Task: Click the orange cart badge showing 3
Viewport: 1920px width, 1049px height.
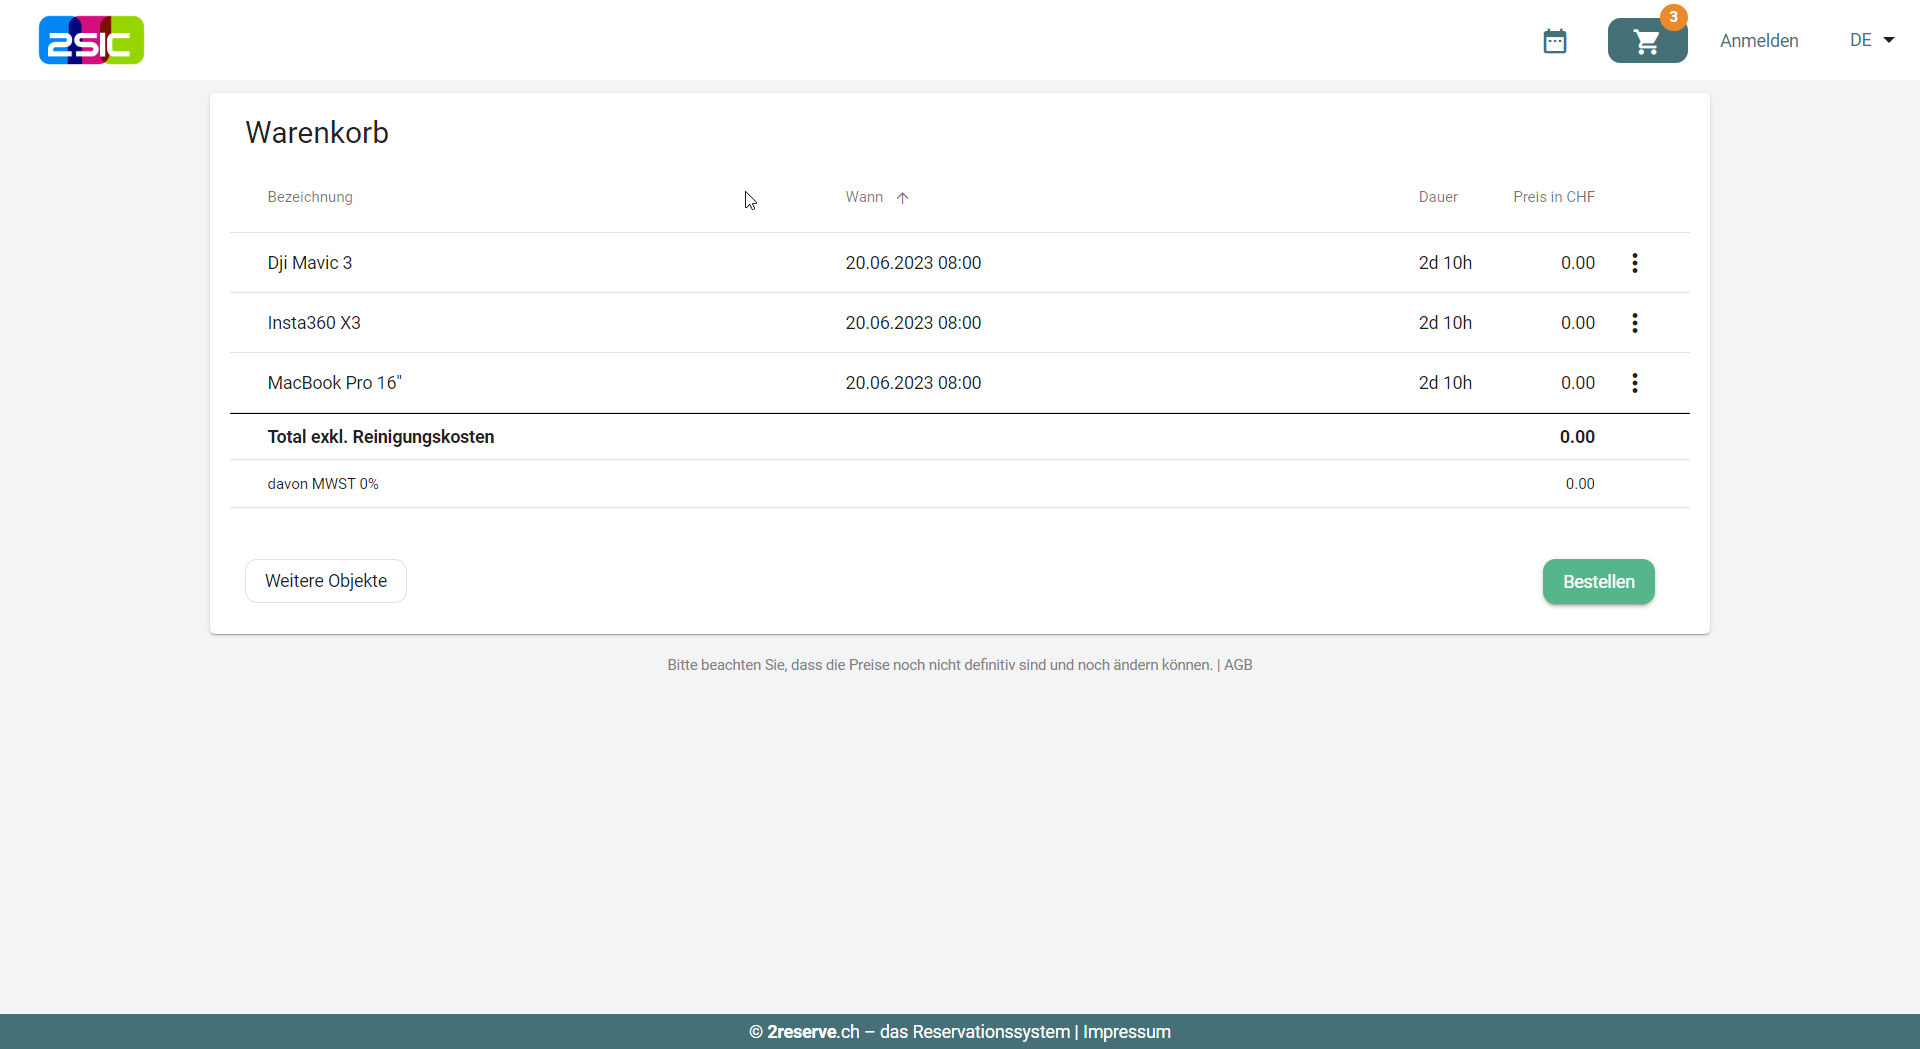Action: coord(1673,17)
